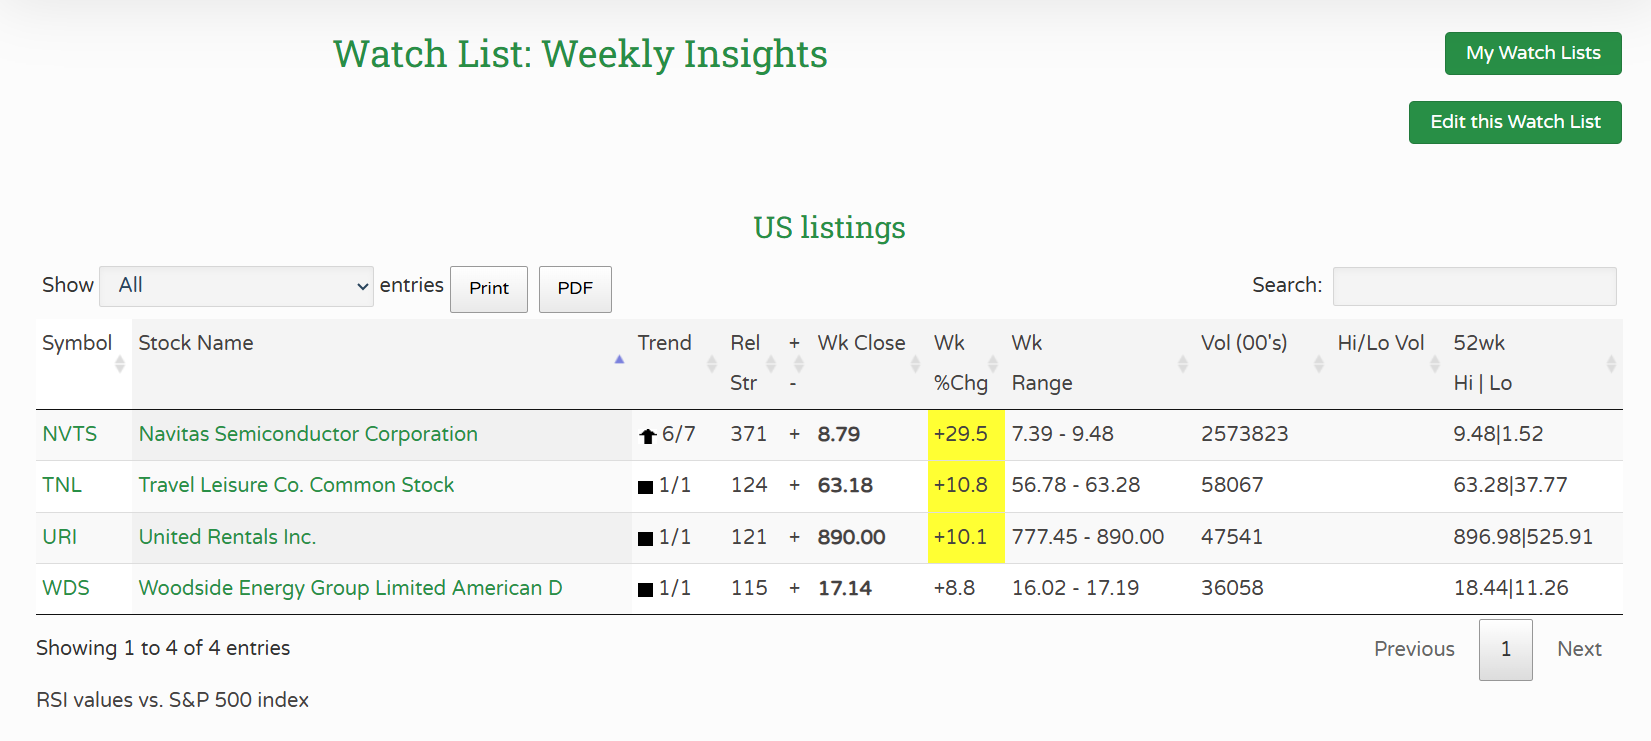Open NVTS symbol link
Image resolution: width=1651 pixels, height=741 pixels.
[70, 434]
